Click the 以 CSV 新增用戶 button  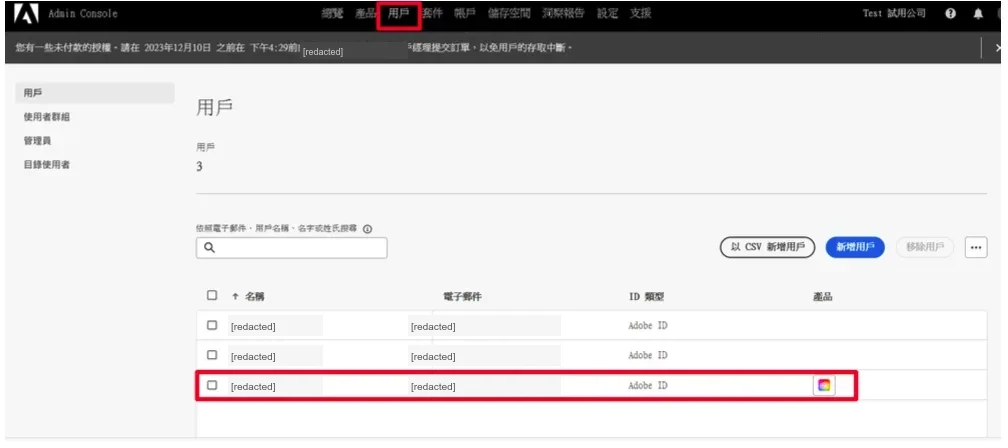768,247
